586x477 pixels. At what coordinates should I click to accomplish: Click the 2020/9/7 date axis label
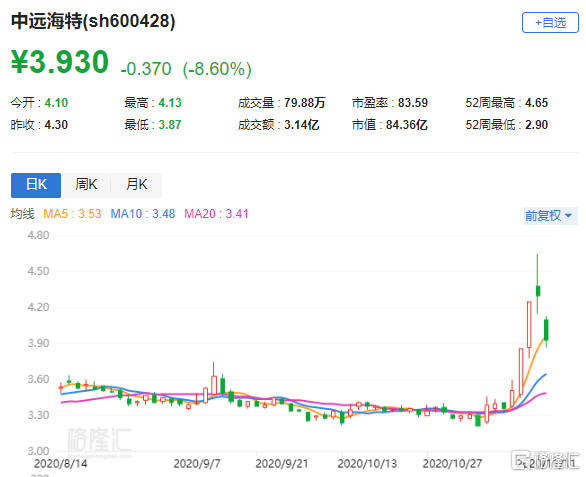(197, 464)
